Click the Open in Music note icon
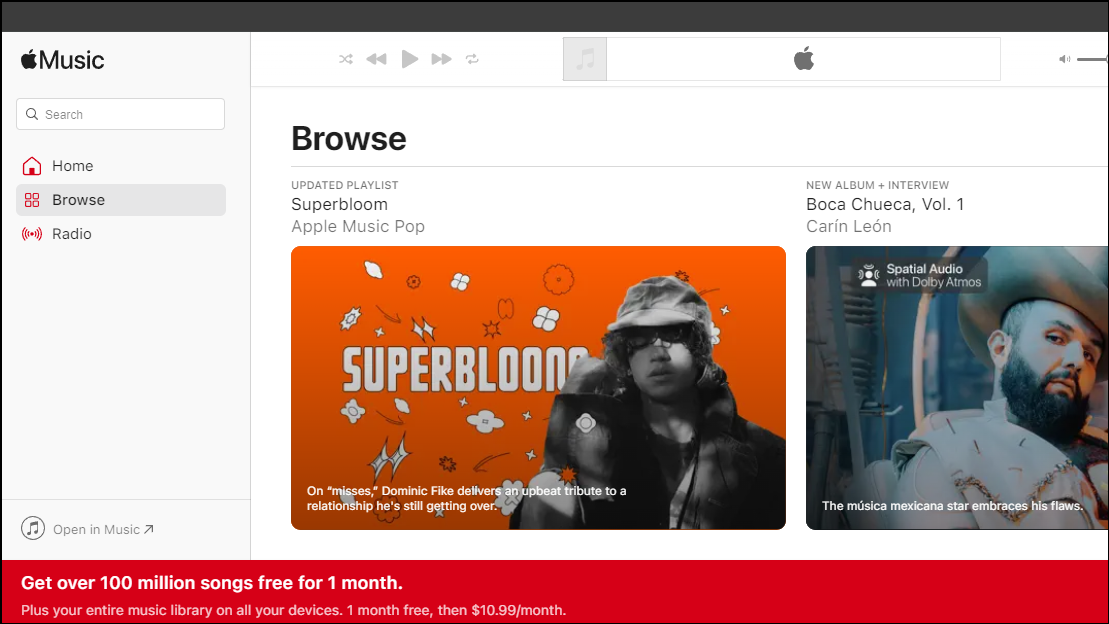Image resolution: width=1109 pixels, height=624 pixels. [33, 528]
